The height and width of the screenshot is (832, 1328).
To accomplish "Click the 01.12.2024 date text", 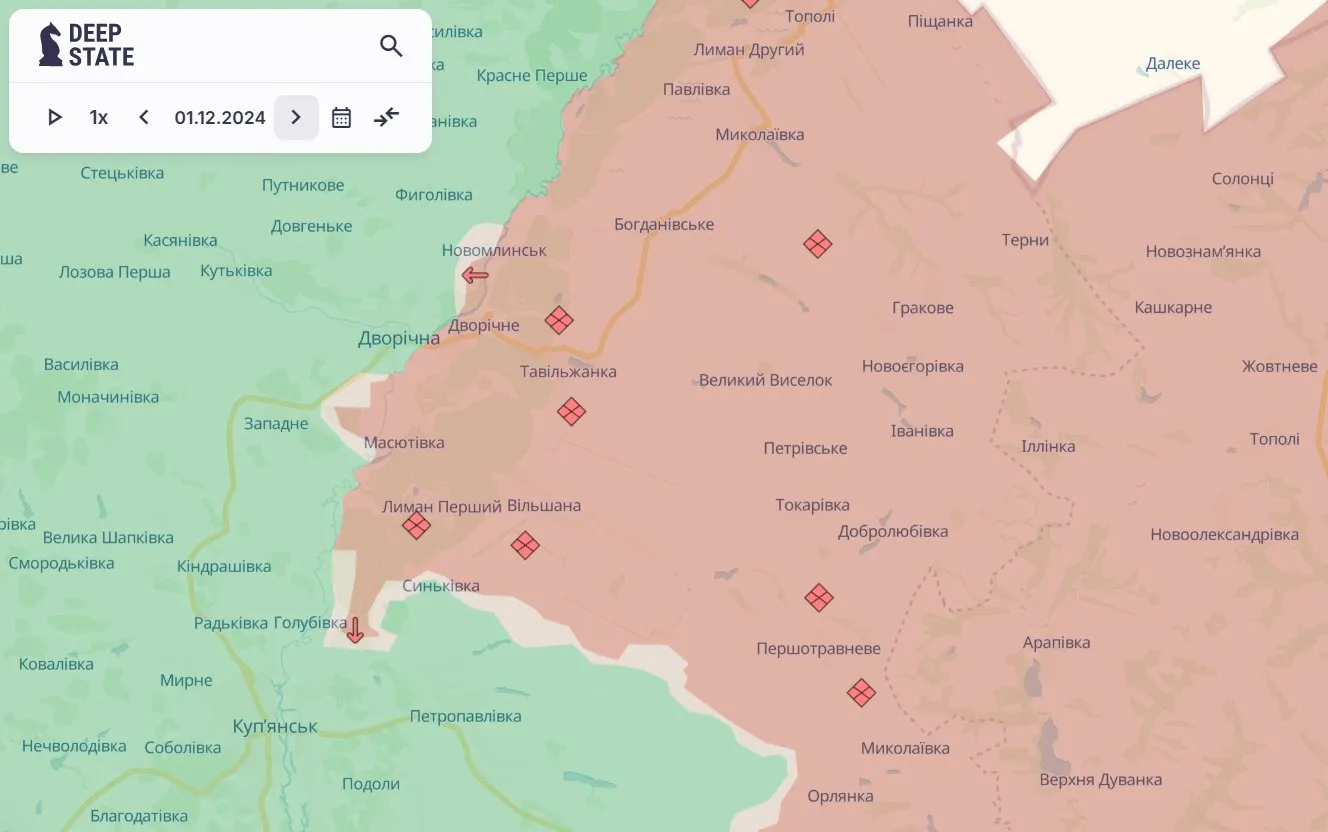I will (220, 118).
